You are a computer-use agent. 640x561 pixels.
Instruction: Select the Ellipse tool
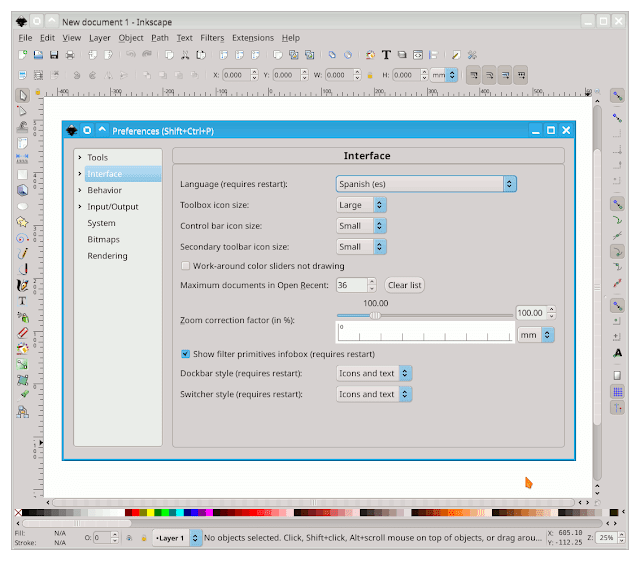pos(22,206)
